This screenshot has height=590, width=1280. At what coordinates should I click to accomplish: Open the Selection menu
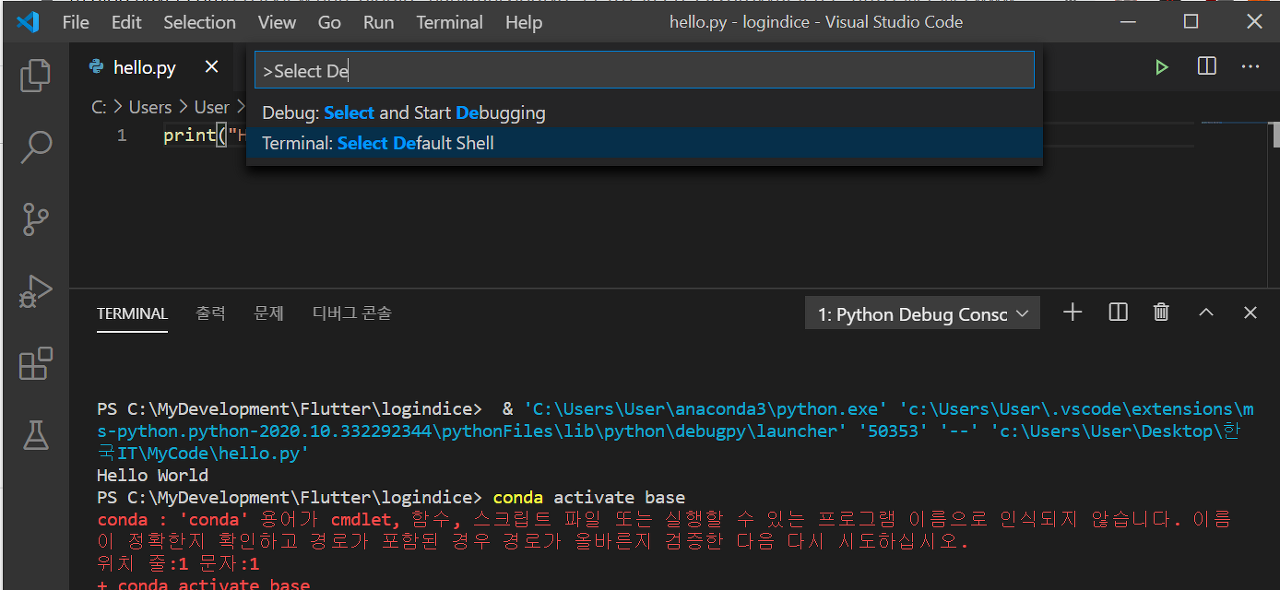tap(200, 22)
